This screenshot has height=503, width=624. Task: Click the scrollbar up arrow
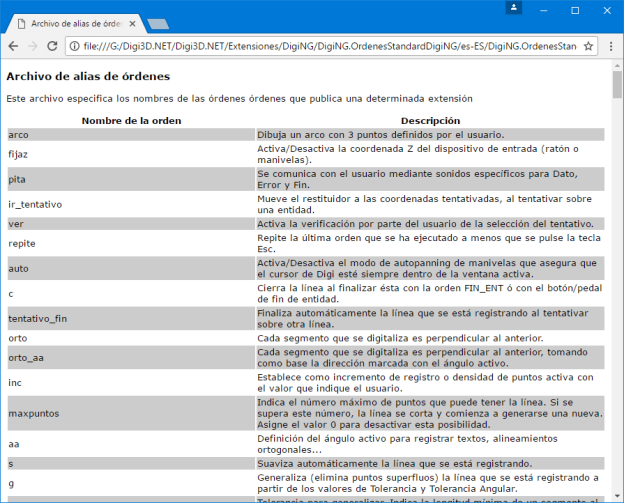tap(617, 65)
